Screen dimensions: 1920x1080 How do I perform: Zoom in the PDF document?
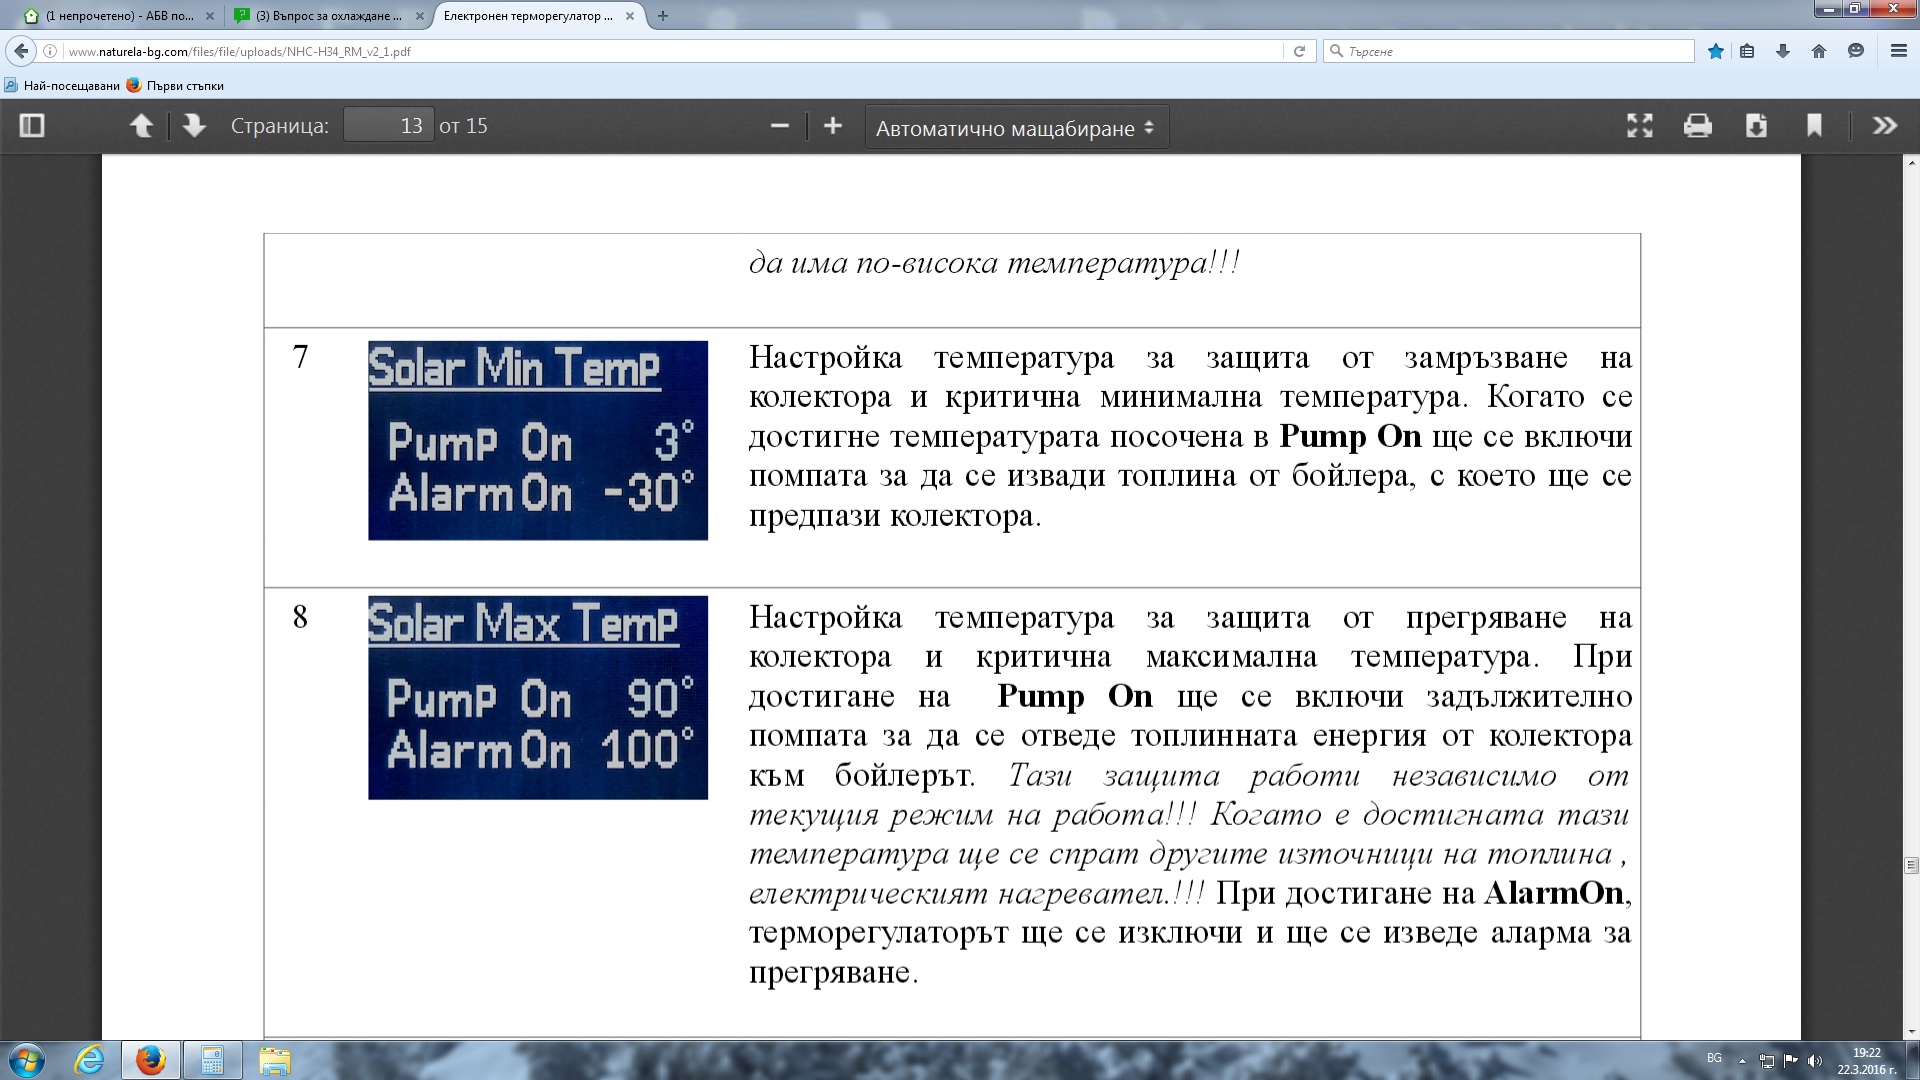[832, 126]
